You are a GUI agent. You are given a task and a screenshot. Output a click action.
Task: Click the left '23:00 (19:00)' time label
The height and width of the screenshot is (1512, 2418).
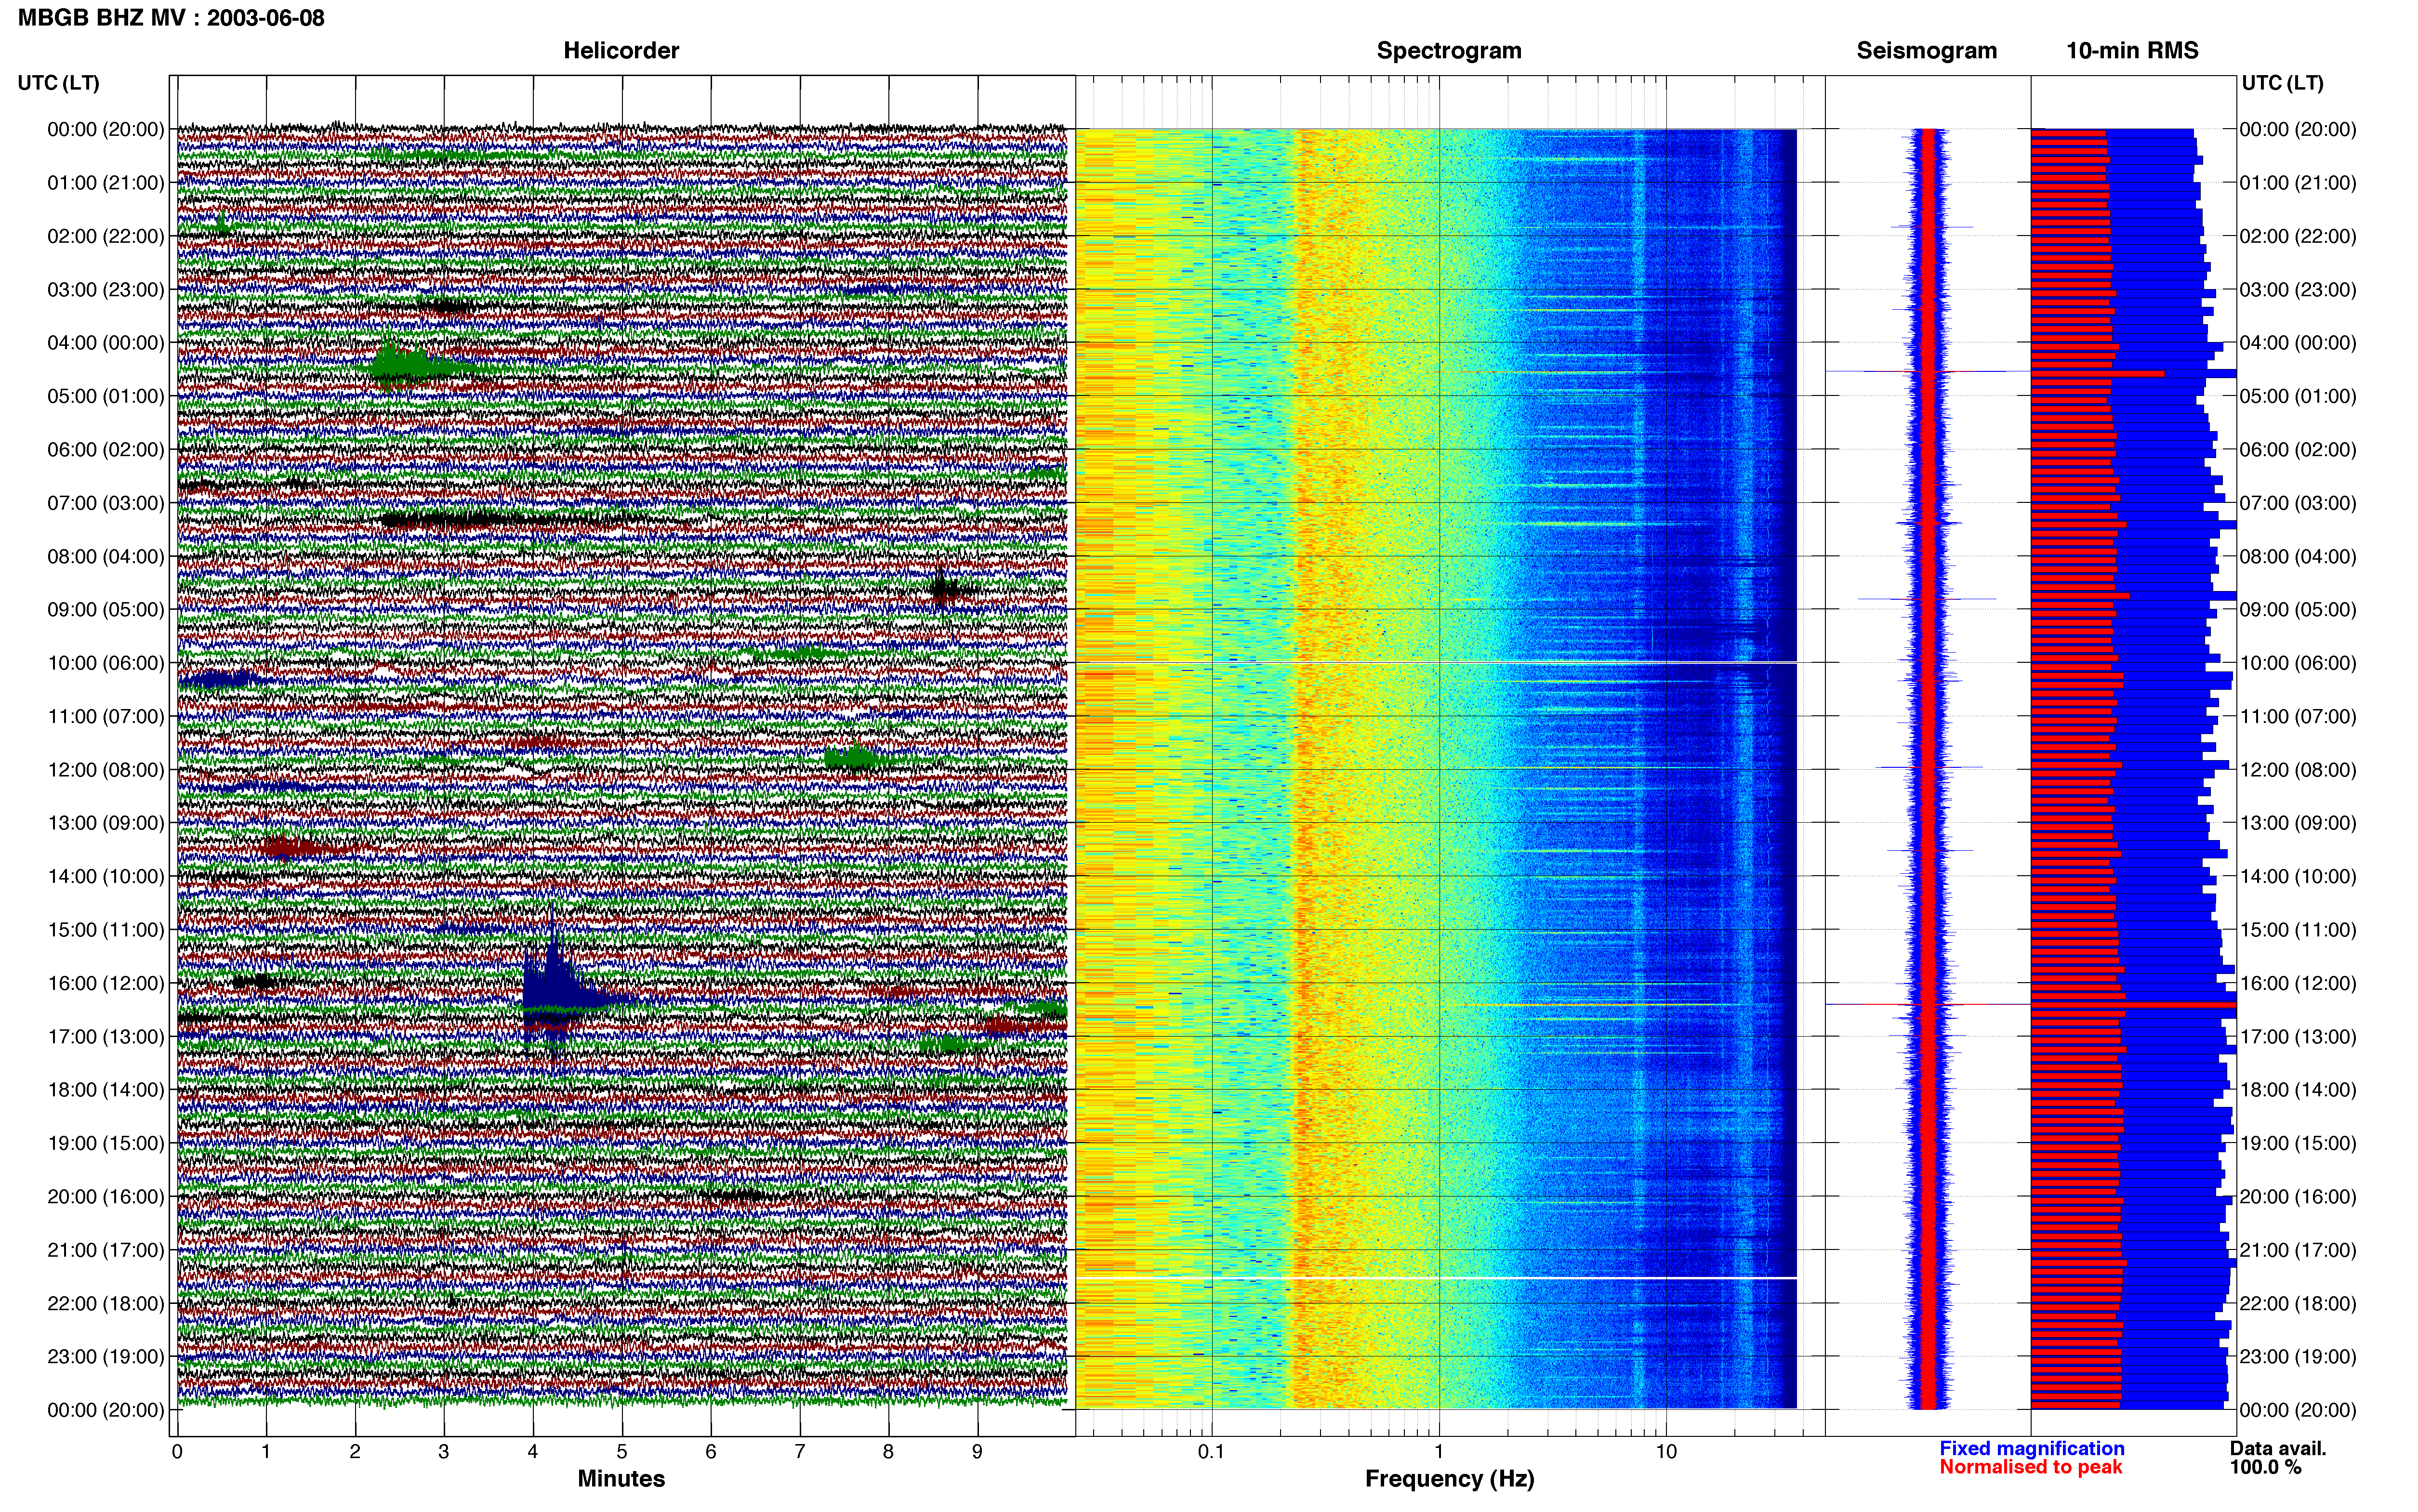coord(106,1357)
